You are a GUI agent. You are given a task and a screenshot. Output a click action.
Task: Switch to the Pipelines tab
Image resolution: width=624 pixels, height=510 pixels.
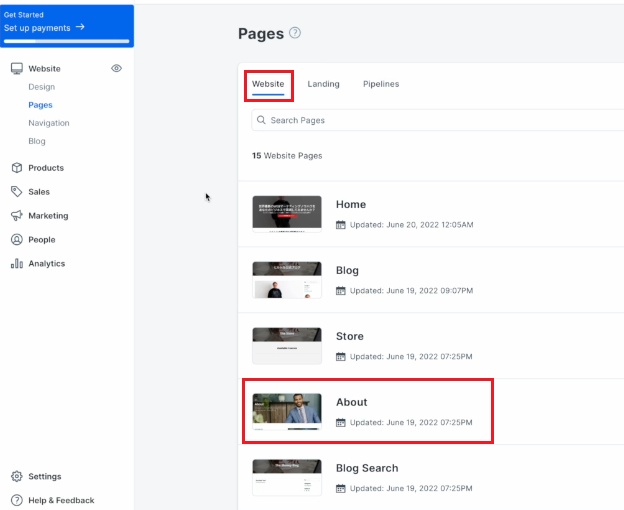[381, 84]
